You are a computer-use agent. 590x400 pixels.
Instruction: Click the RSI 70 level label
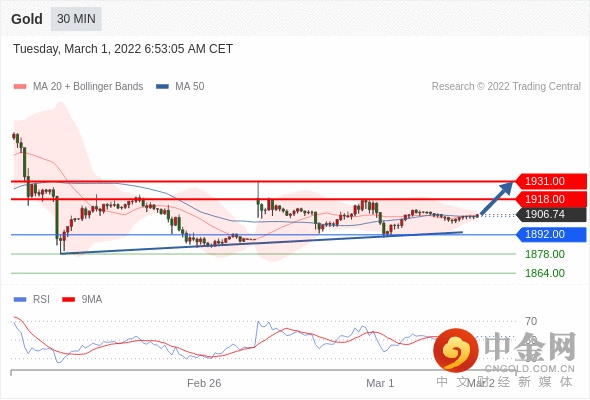[531, 321]
